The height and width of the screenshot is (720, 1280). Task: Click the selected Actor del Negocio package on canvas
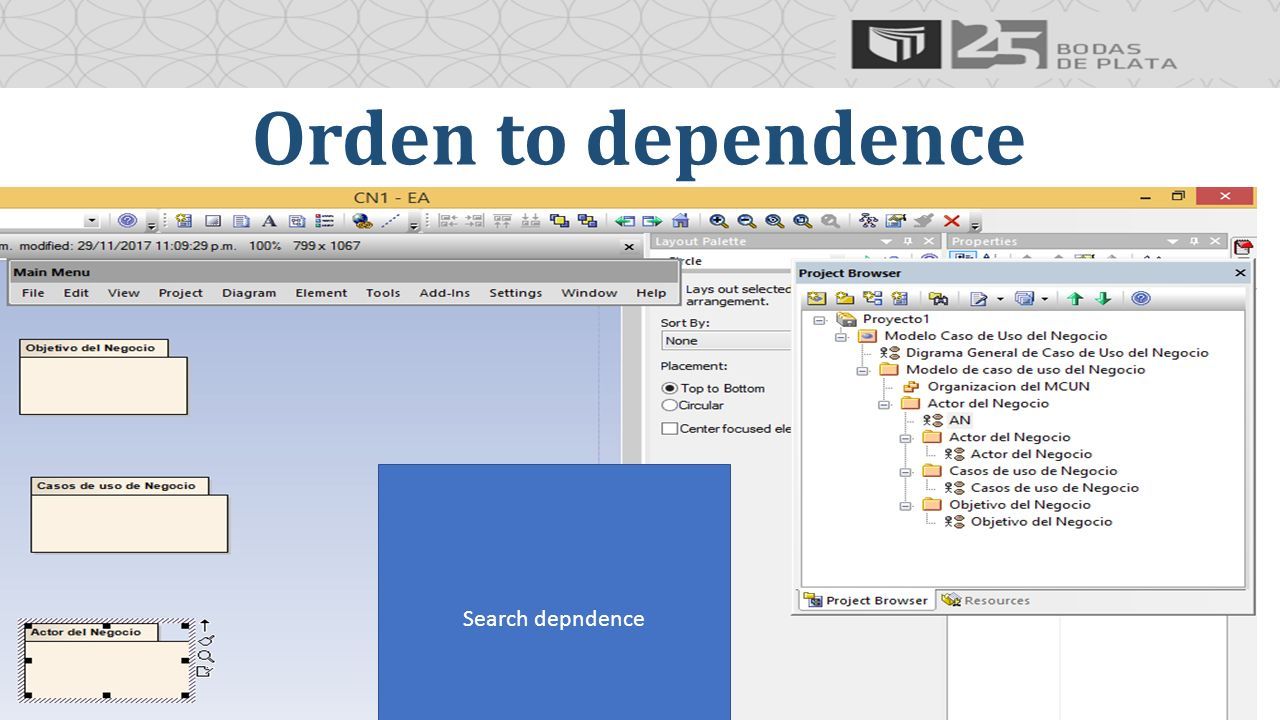tap(107, 660)
